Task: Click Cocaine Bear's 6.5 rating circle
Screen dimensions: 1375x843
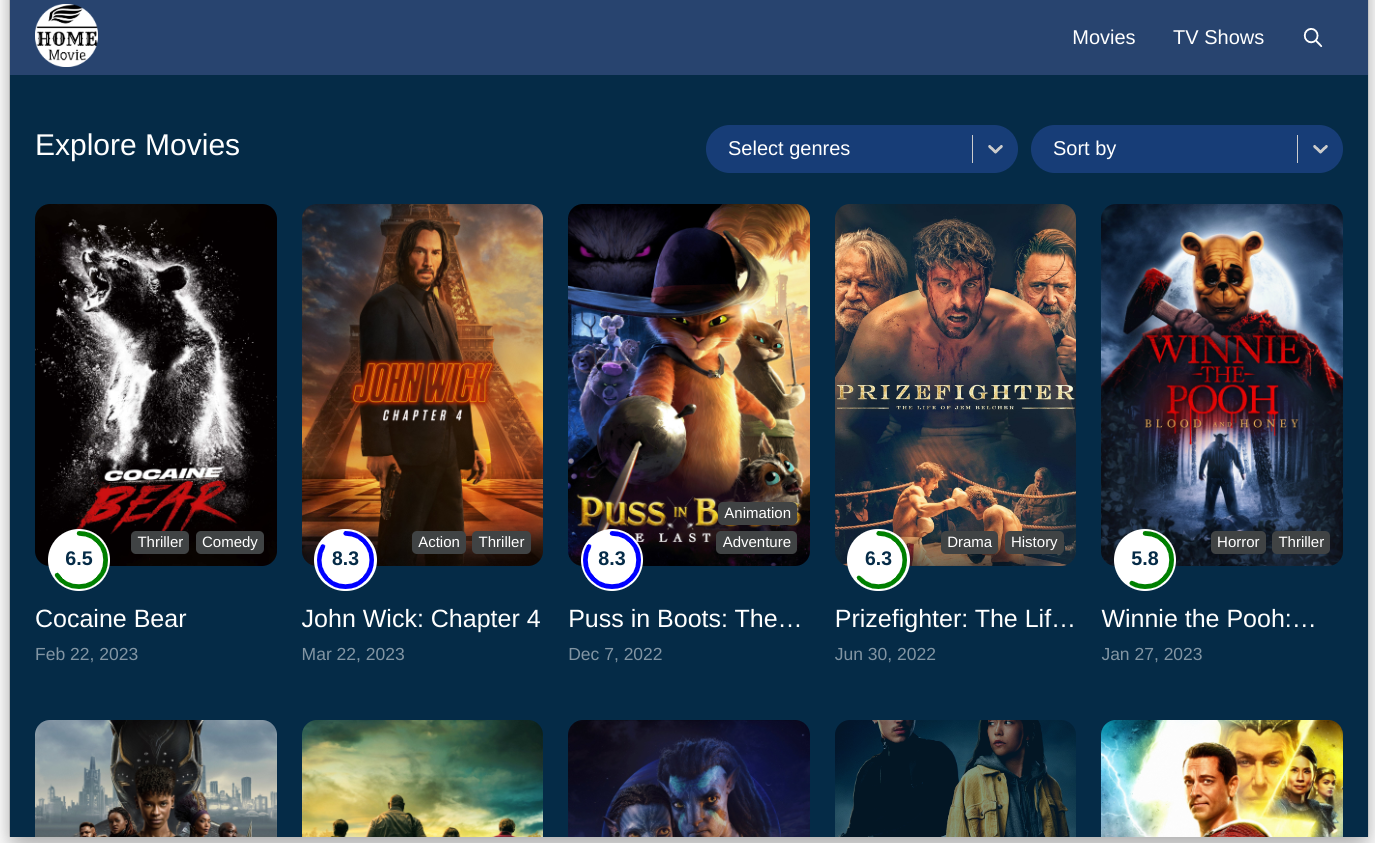Action: point(78,559)
